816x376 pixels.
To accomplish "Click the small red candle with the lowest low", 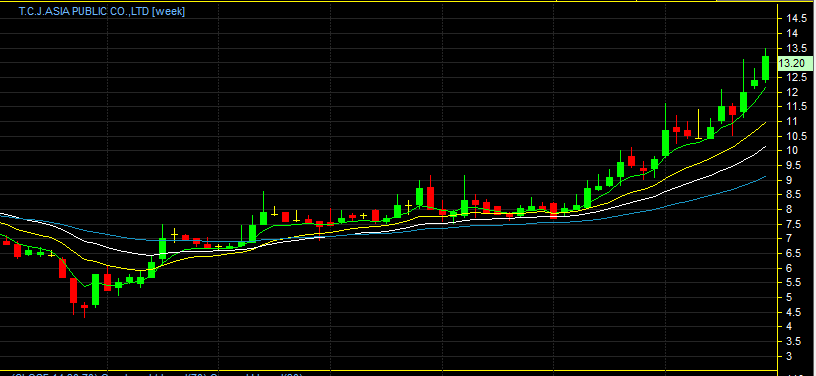I will (x=84, y=307).
